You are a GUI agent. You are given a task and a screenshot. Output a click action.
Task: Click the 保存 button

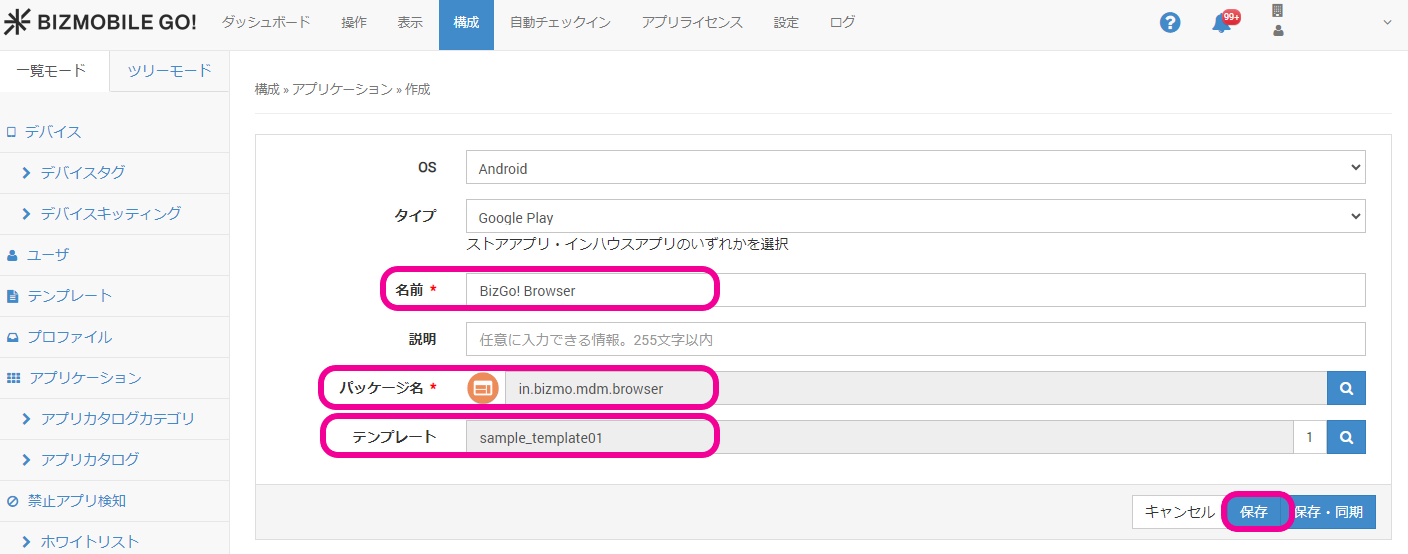[1254, 512]
